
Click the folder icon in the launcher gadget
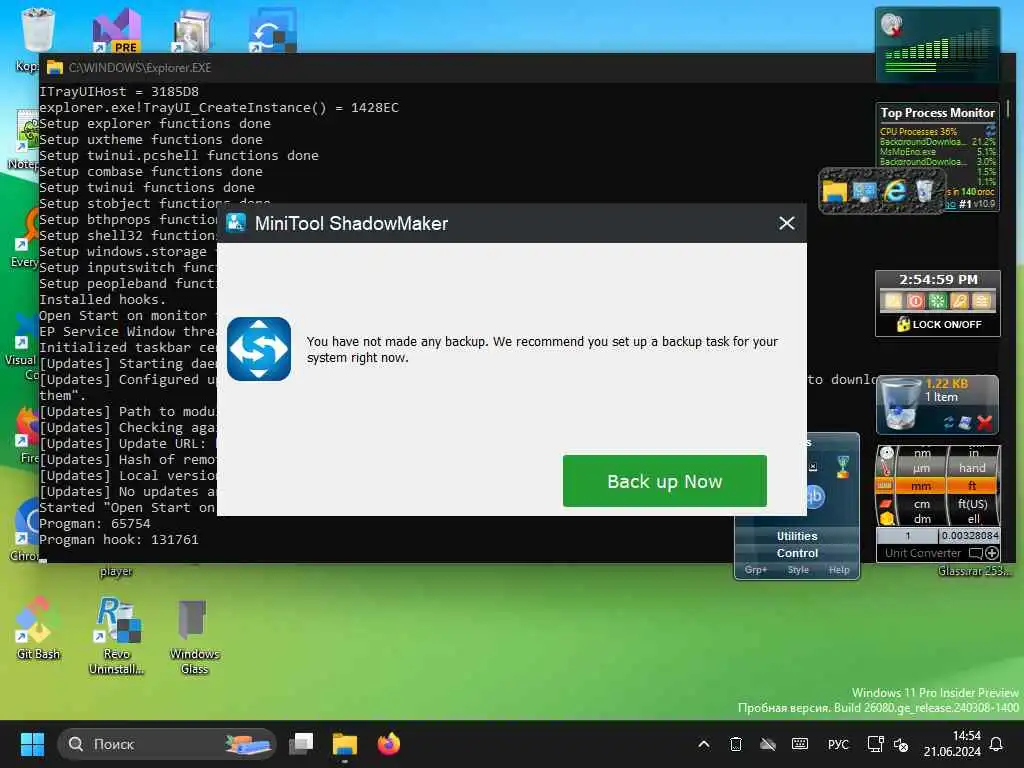[x=835, y=191]
